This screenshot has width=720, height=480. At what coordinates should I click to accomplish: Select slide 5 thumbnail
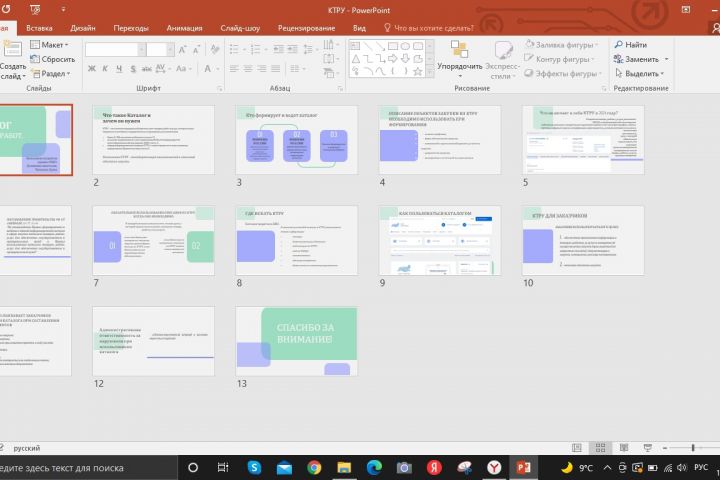(x=583, y=140)
